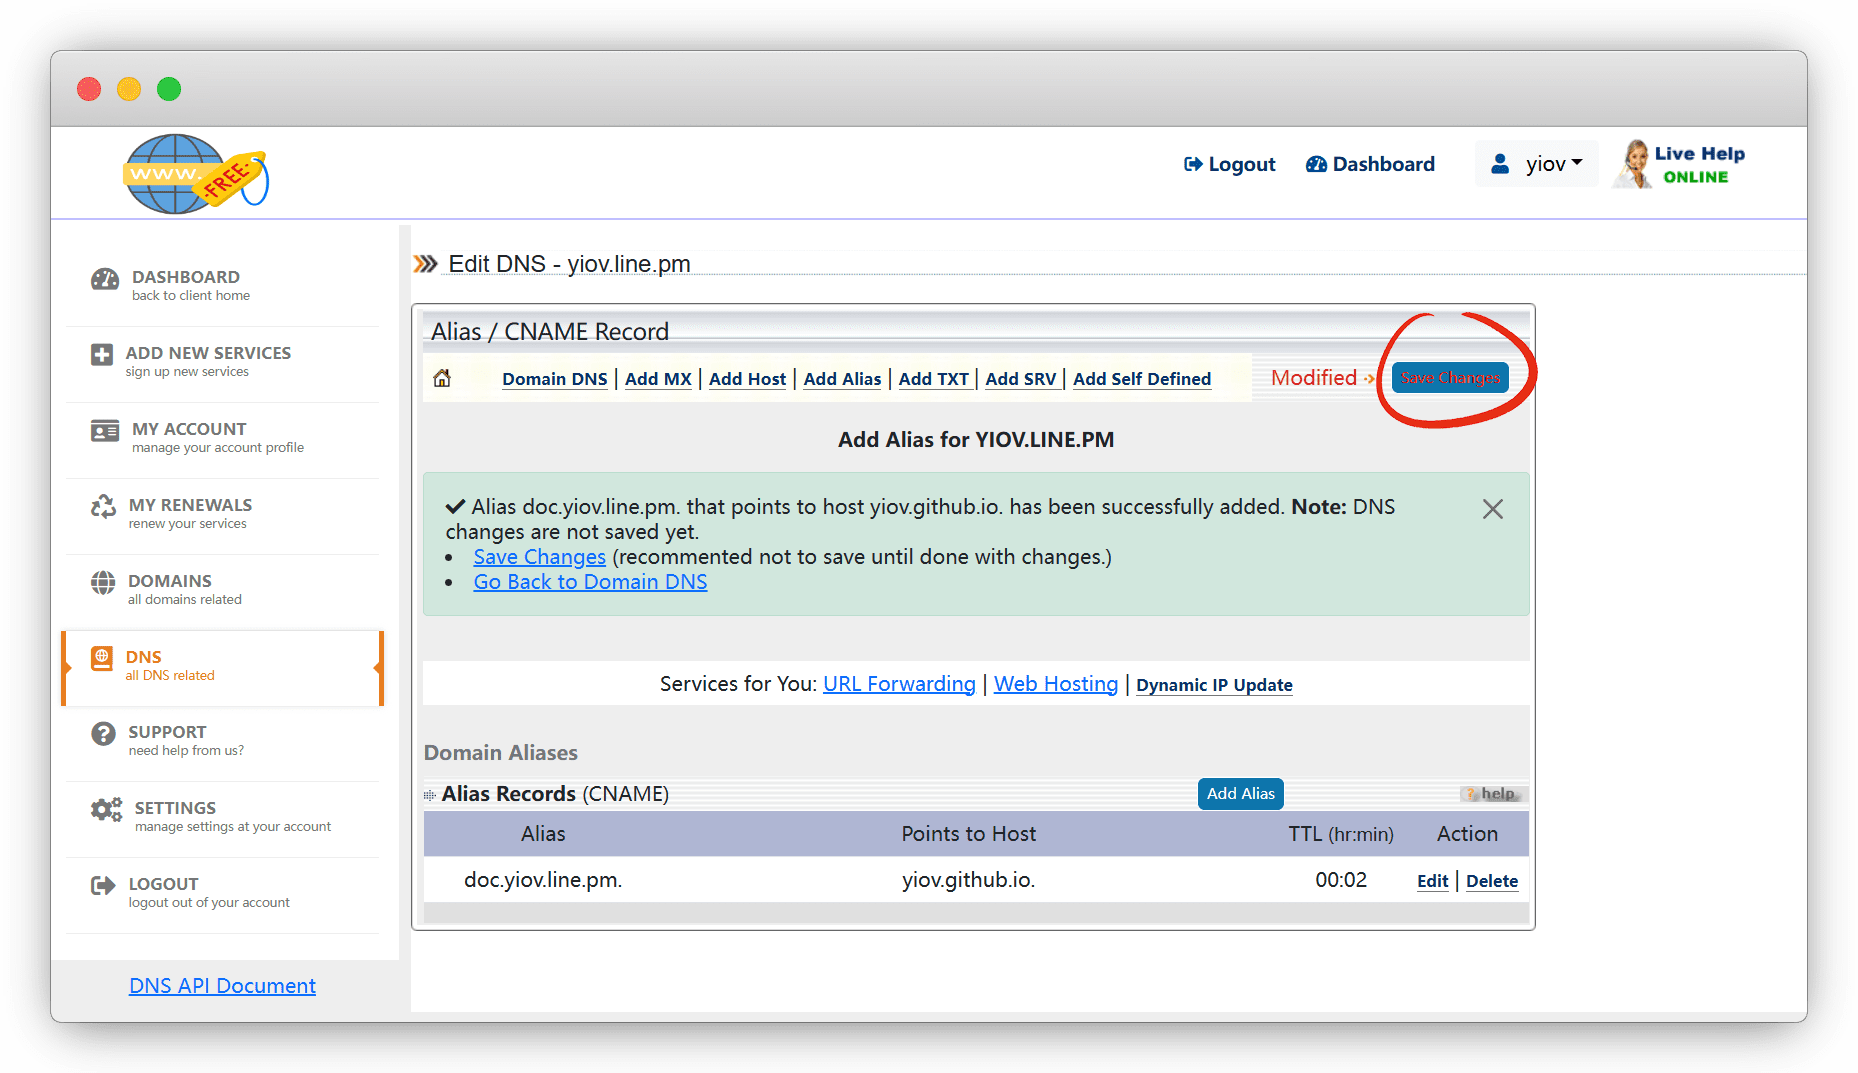The width and height of the screenshot is (1858, 1073).
Task: Select the Settings gears icon in sidebar
Action: pyautogui.click(x=106, y=810)
